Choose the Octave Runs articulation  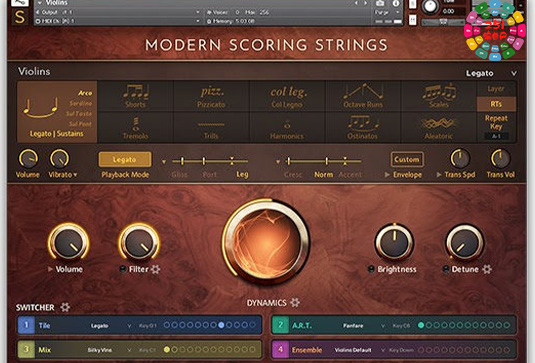(x=363, y=96)
